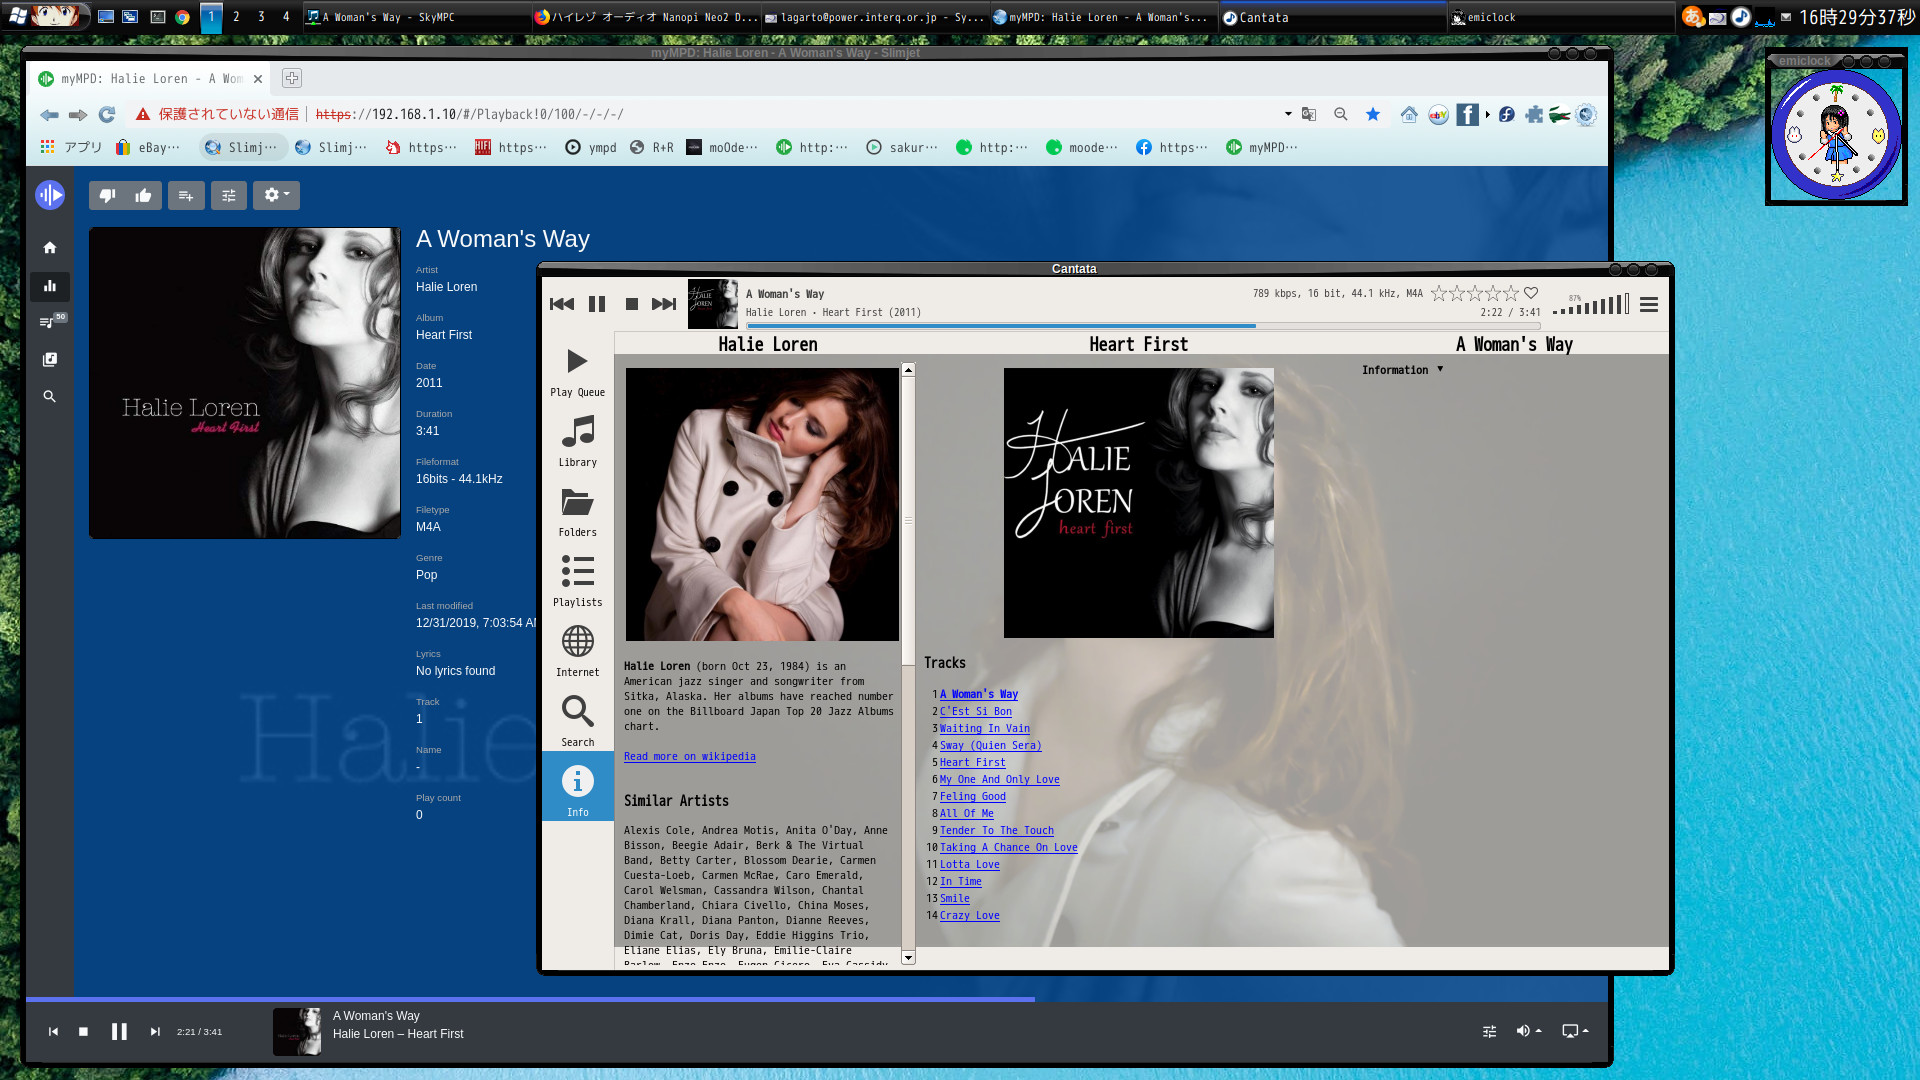Image resolution: width=1920 pixels, height=1080 pixels.
Task: Open myMPD volume dropdown in footer
Action: 1528,1031
